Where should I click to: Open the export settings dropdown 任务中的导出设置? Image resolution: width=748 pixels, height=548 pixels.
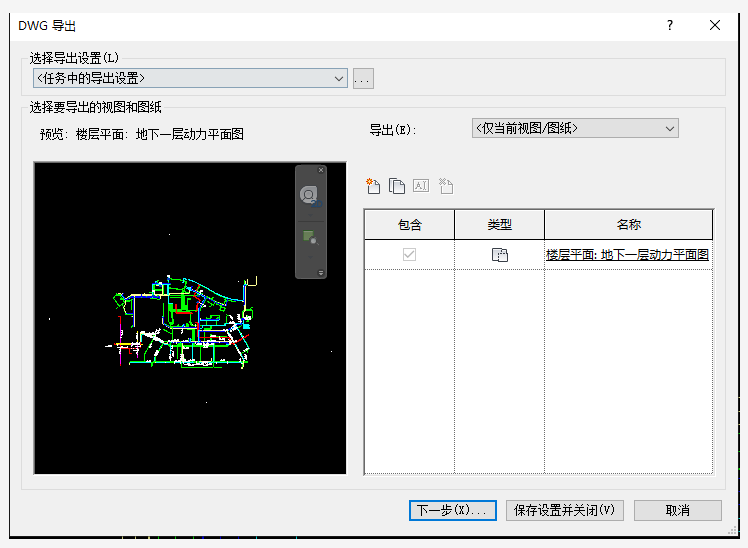[x=190, y=78]
